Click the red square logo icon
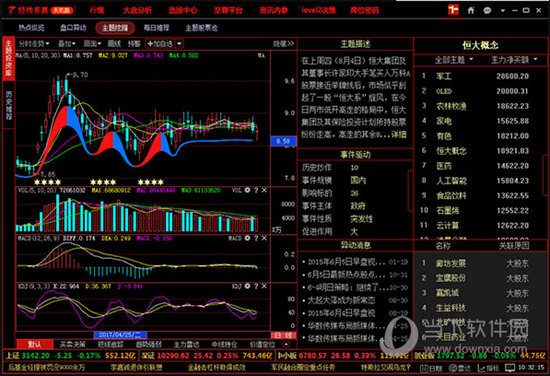 coord(453,10)
